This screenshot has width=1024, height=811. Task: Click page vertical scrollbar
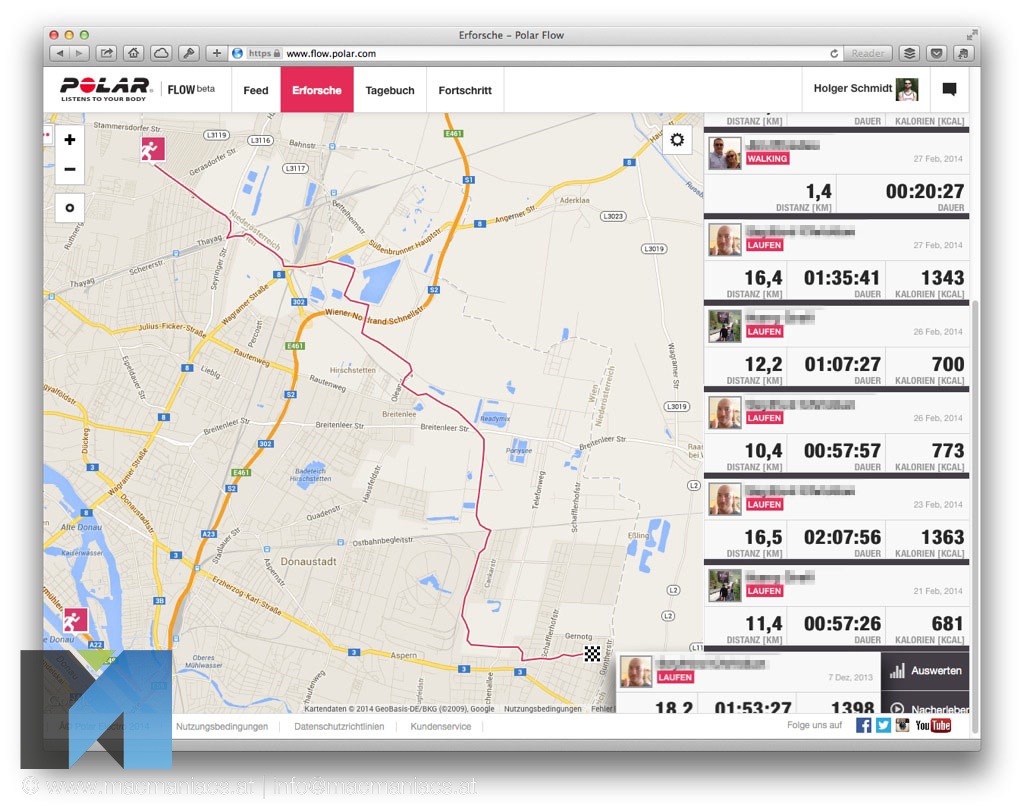pos(975,516)
